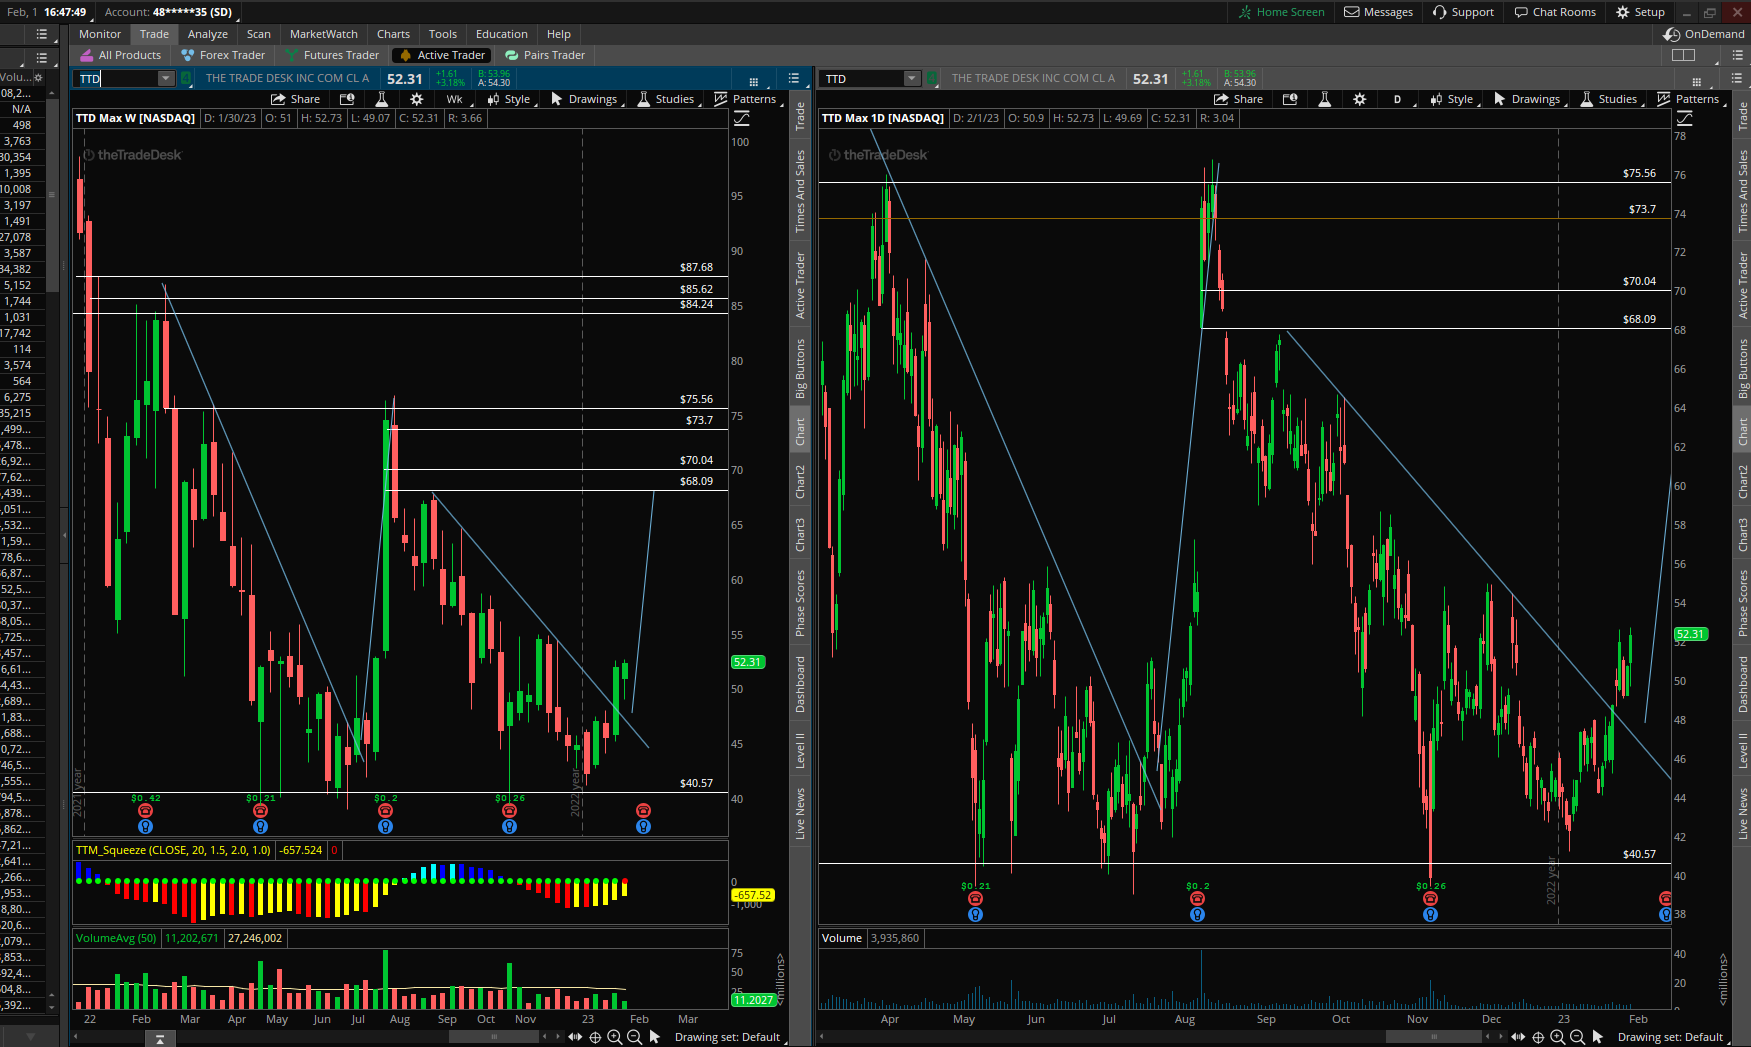Switch to the Monitor tab

[x=100, y=34]
